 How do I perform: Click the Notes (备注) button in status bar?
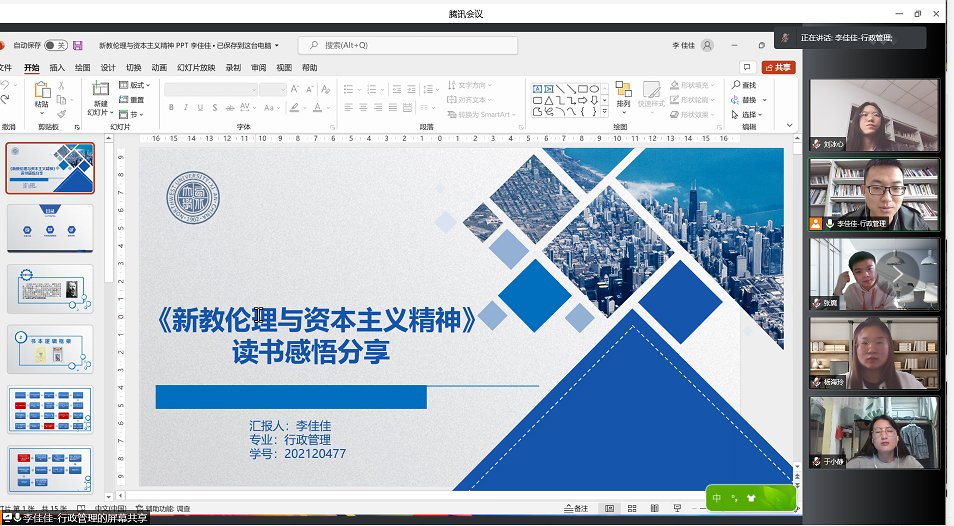577,509
